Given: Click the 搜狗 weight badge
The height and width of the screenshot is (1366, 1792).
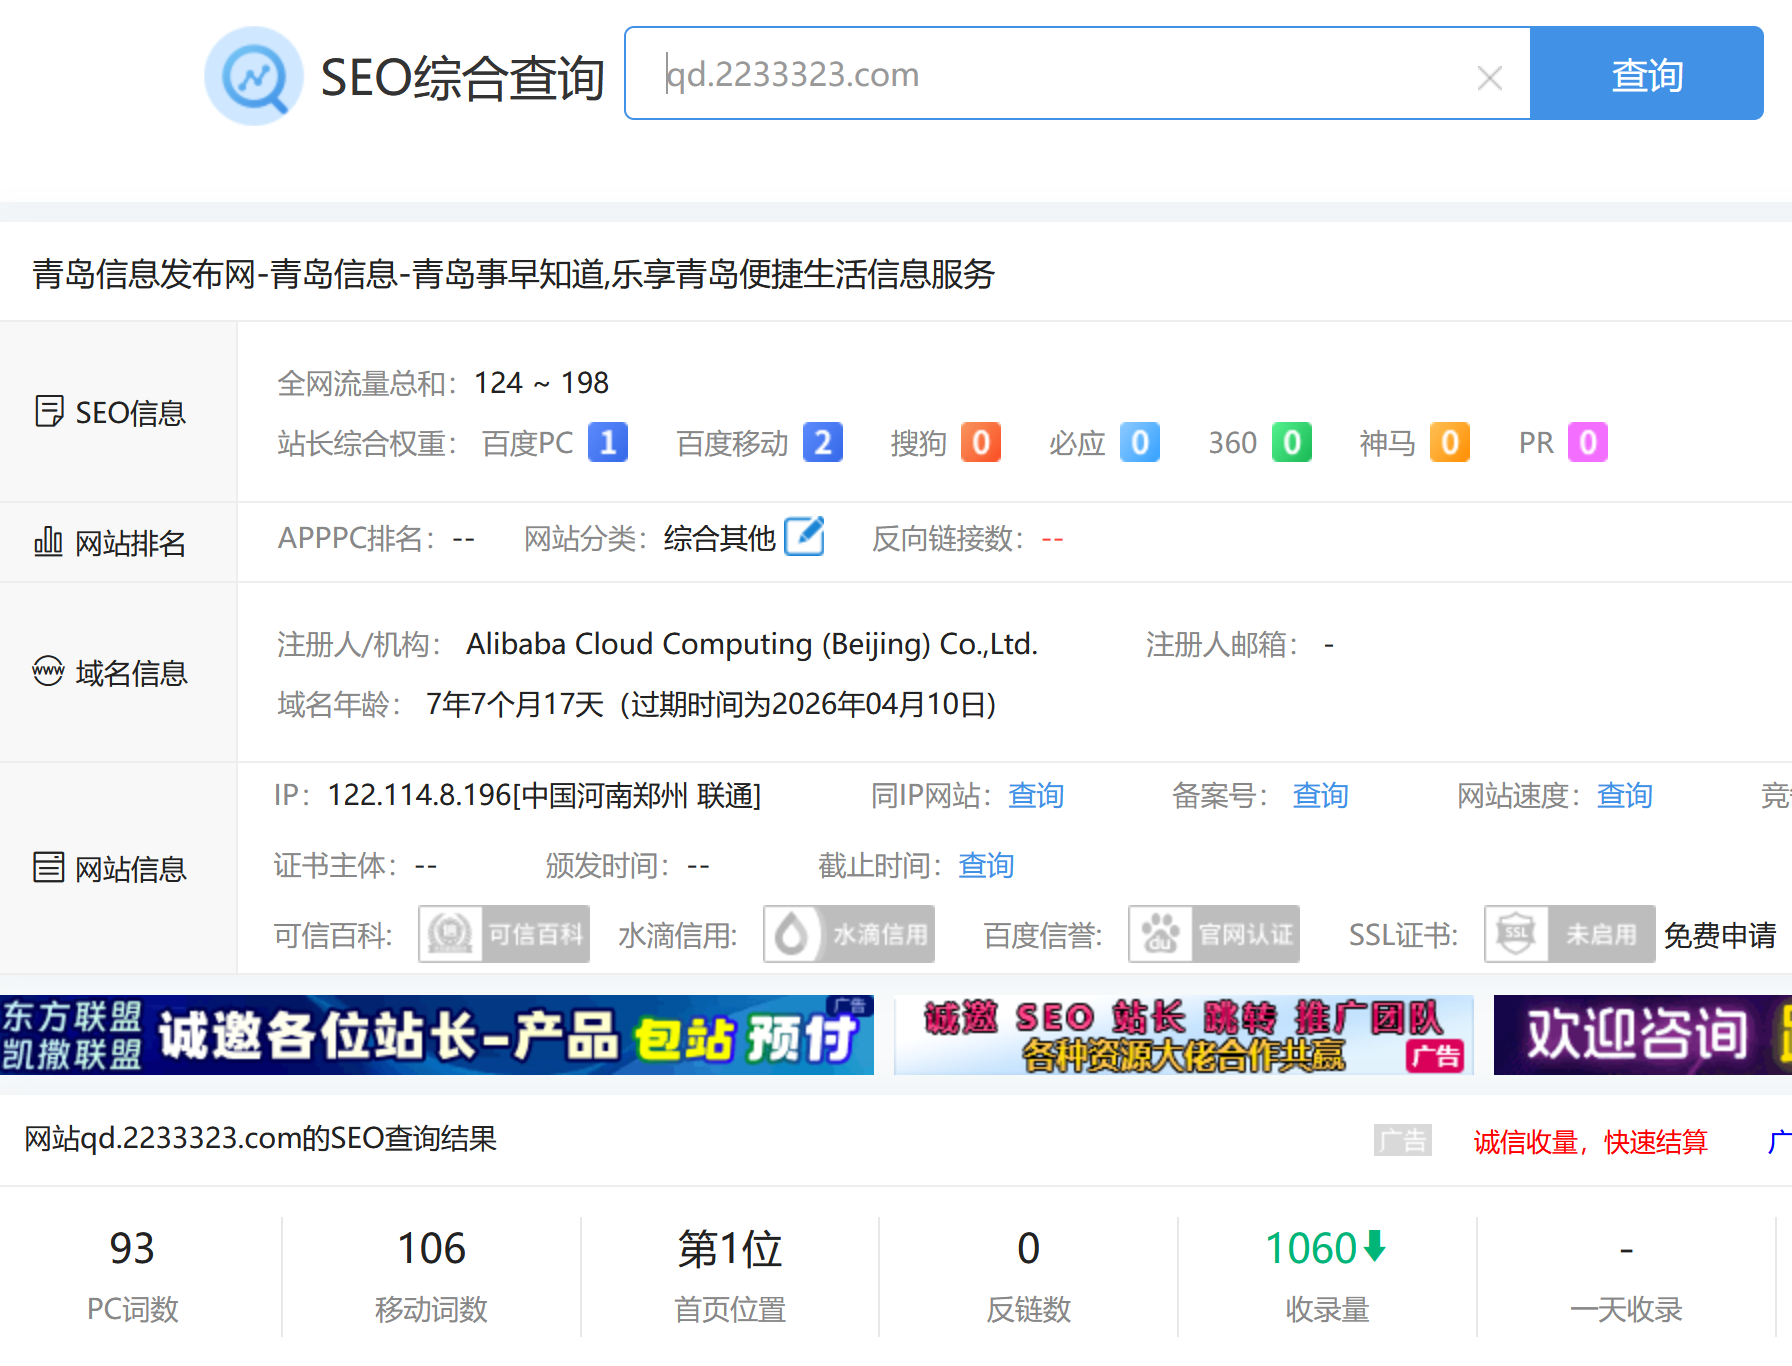Looking at the screenshot, I should pyautogui.click(x=980, y=442).
